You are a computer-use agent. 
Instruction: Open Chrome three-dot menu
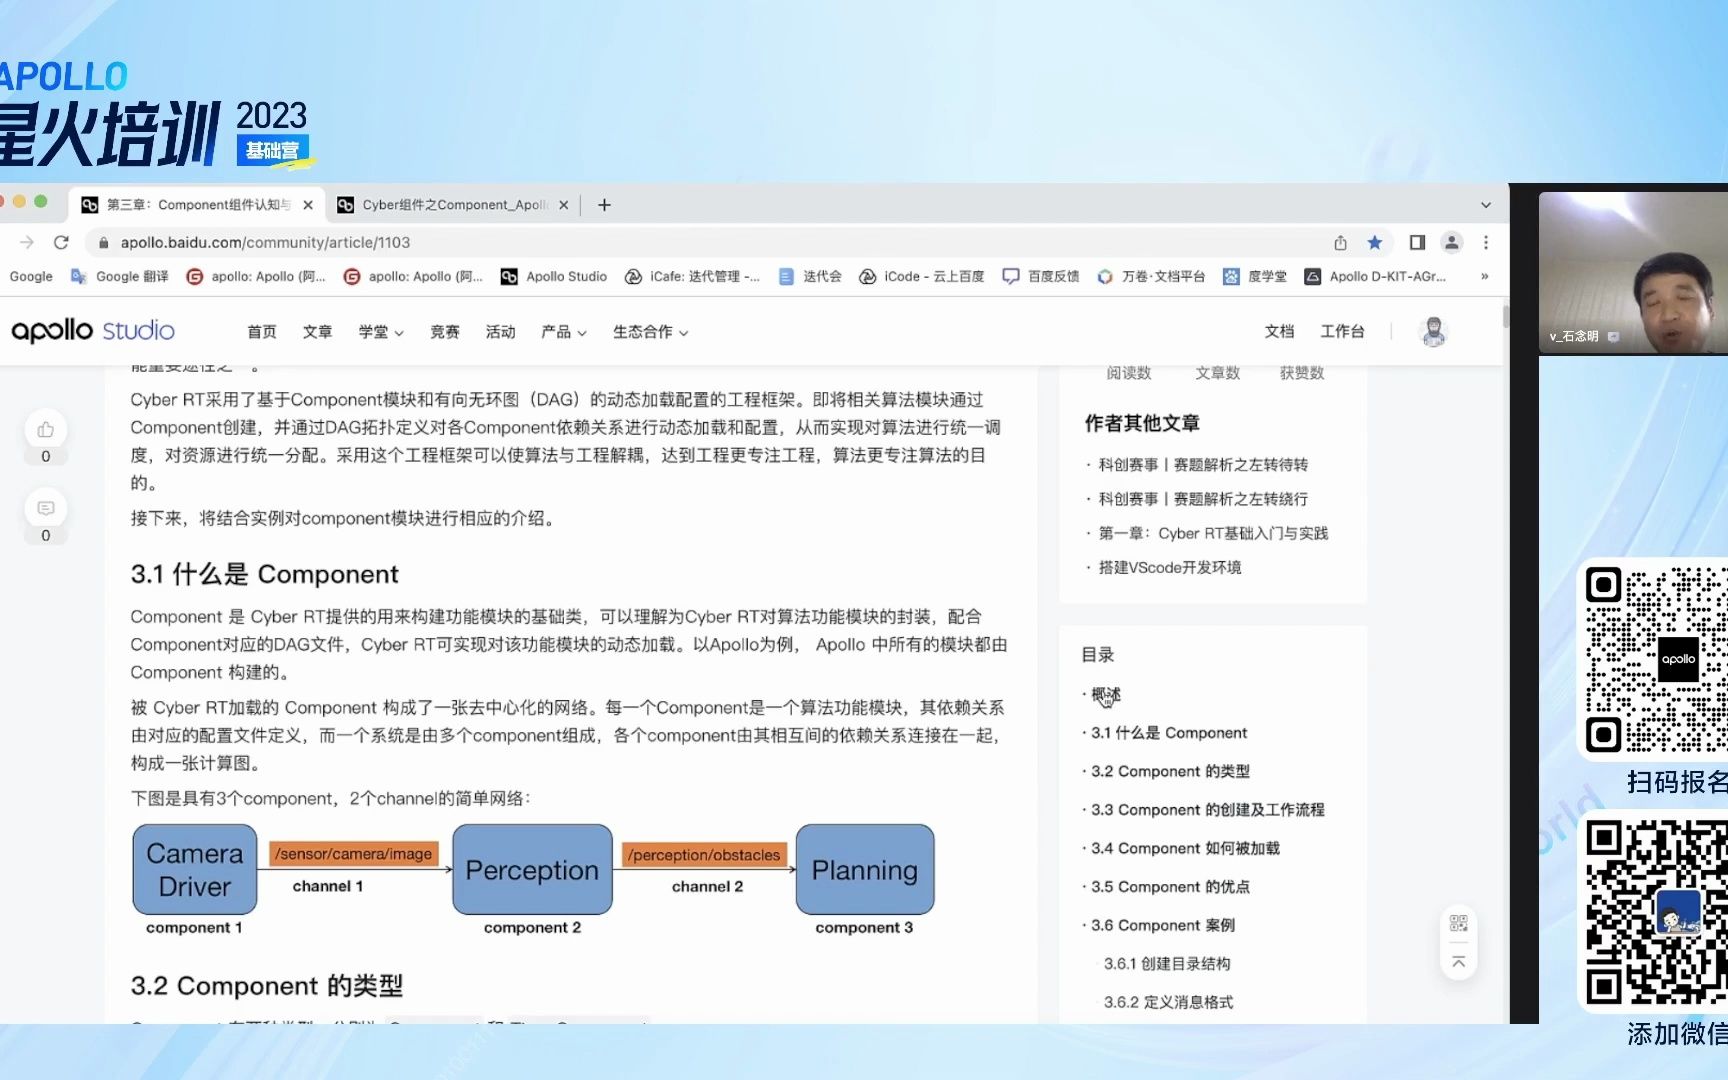[x=1486, y=242]
